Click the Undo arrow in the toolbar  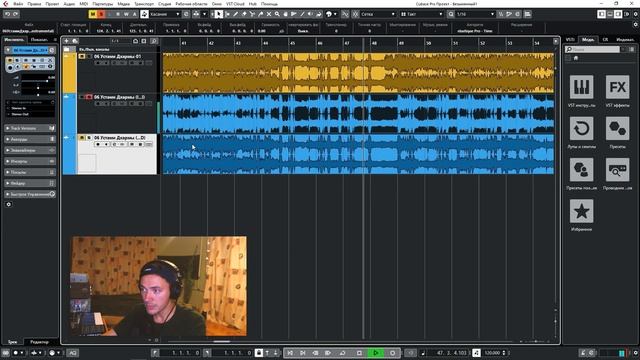[x=7, y=14]
